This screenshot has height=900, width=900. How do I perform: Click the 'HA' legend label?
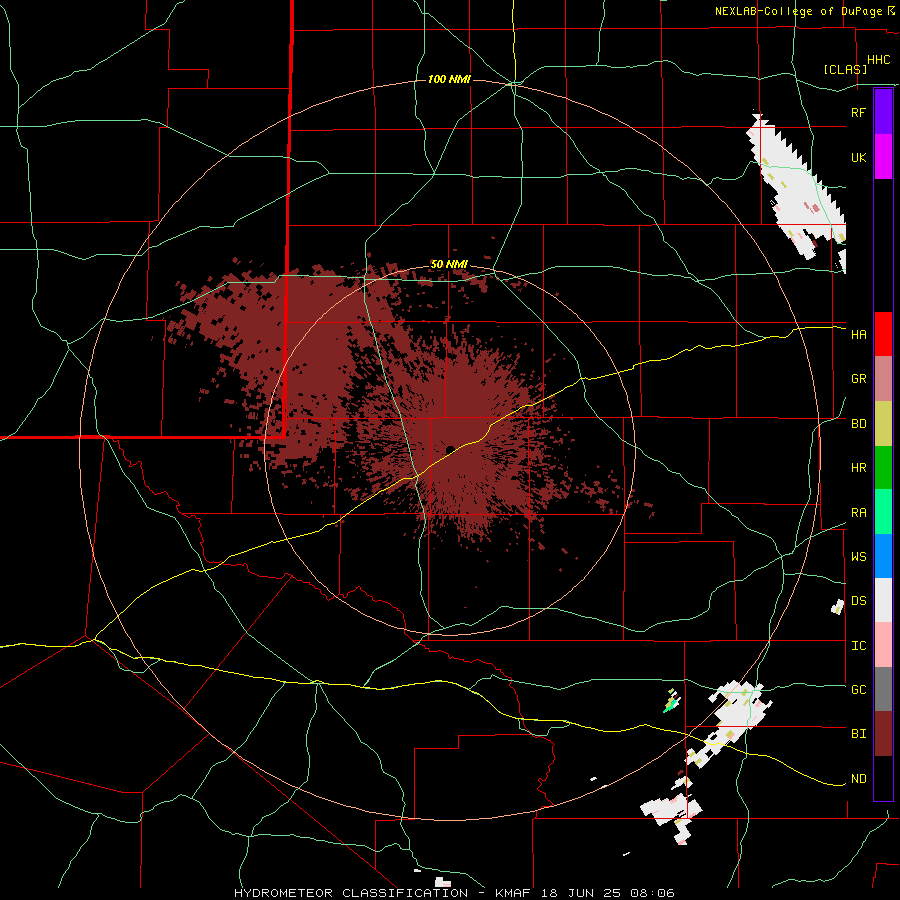tap(858, 334)
